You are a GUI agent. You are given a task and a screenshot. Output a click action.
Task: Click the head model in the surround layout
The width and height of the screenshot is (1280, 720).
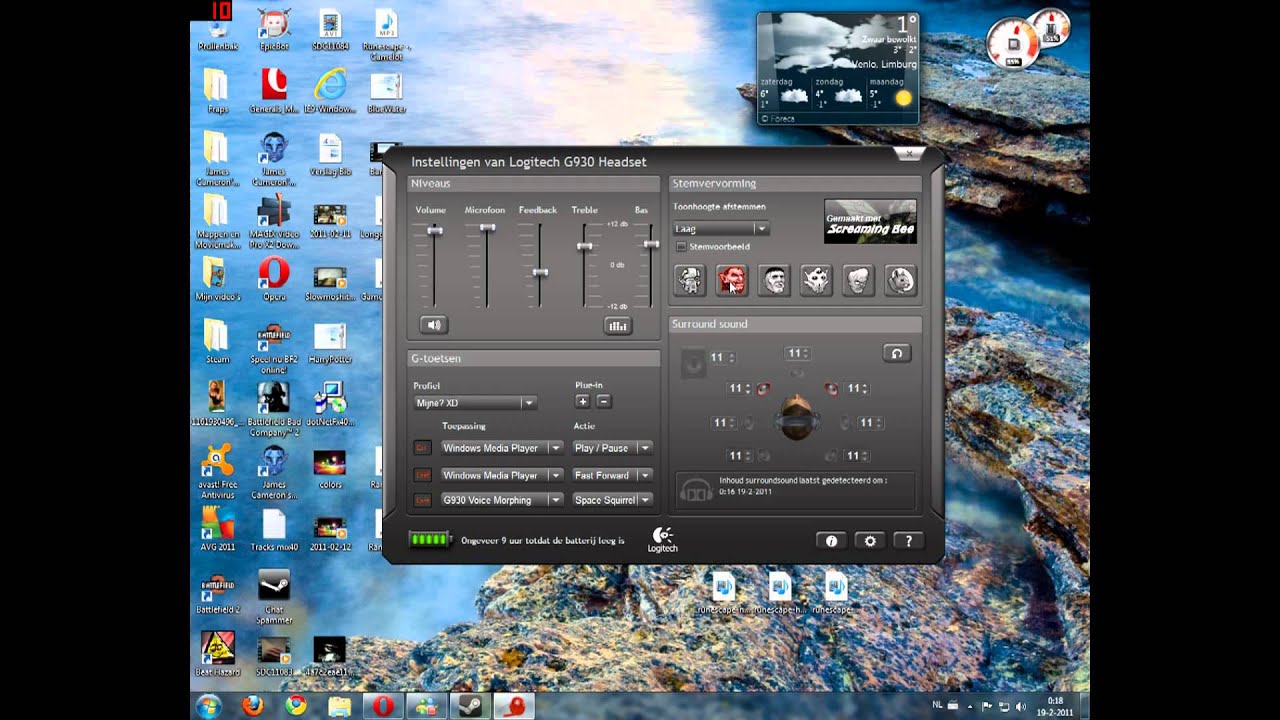(797, 417)
